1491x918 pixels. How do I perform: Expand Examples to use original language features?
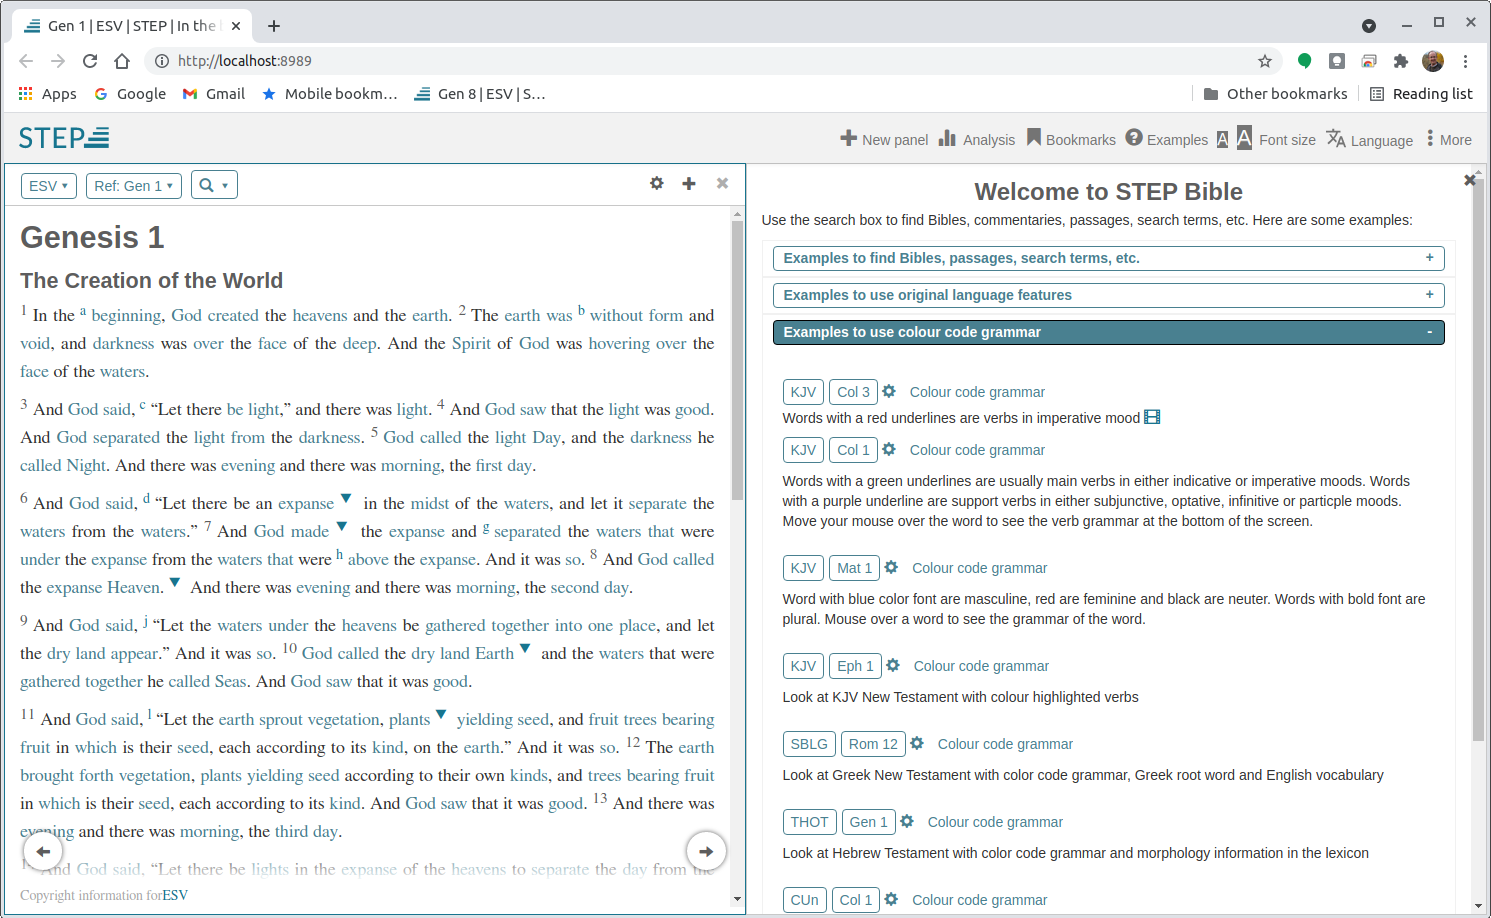(1108, 295)
